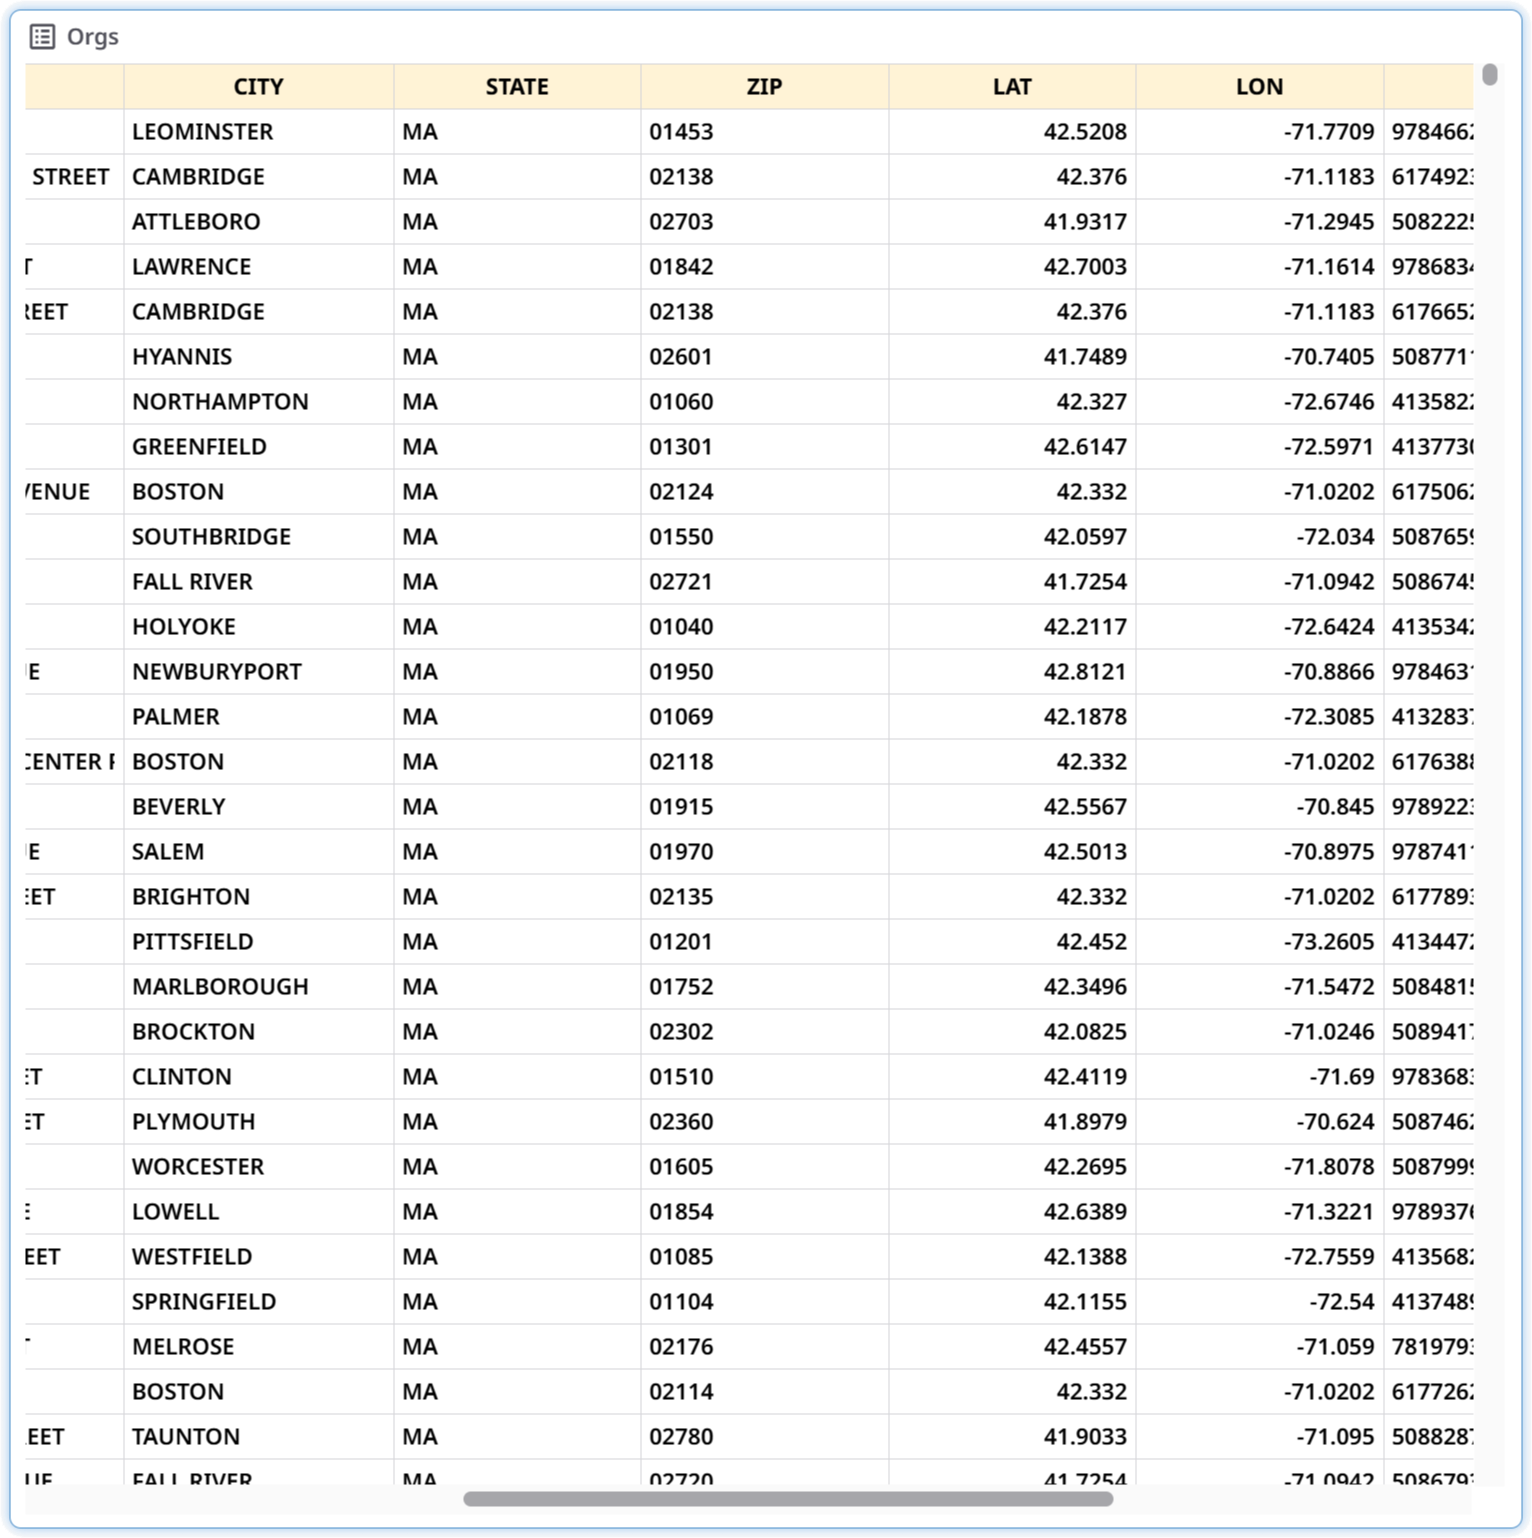Click the MA state cell in PALMER row
The height and width of the screenshot is (1538, 1532).
[x=517, y=717]
